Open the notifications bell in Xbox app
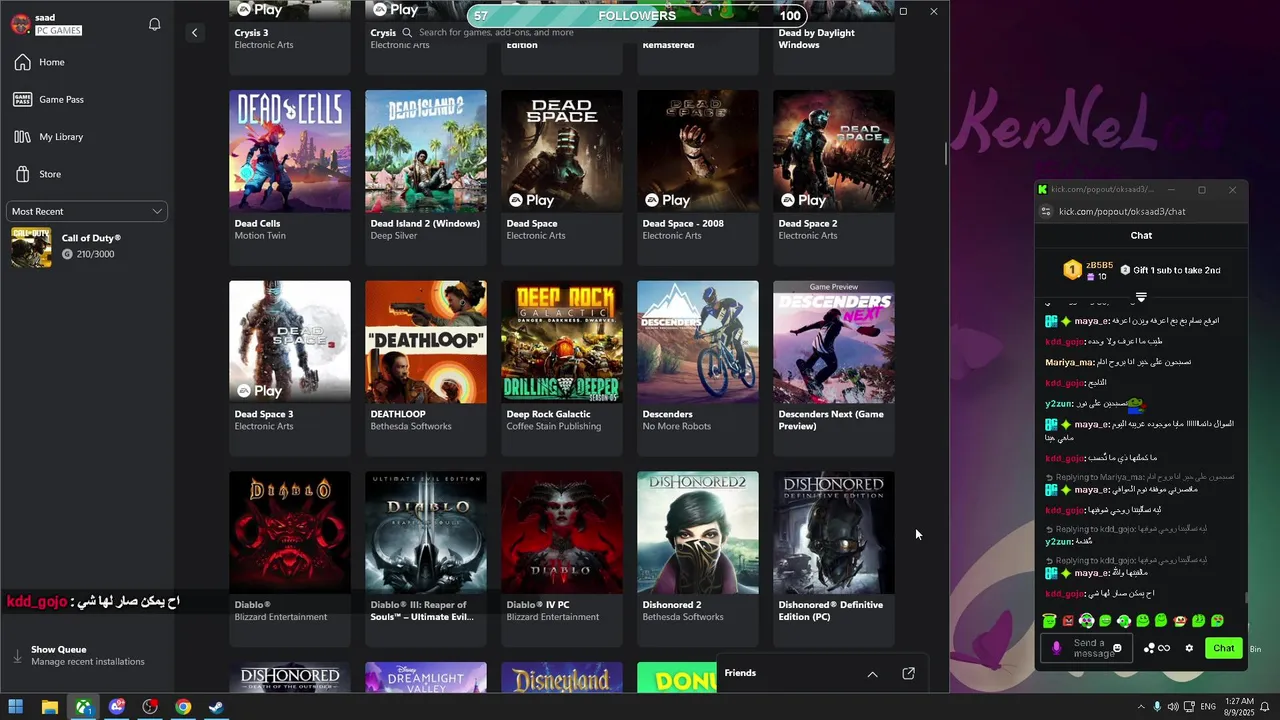1280x720 pixels. click(x=154, y=24)
